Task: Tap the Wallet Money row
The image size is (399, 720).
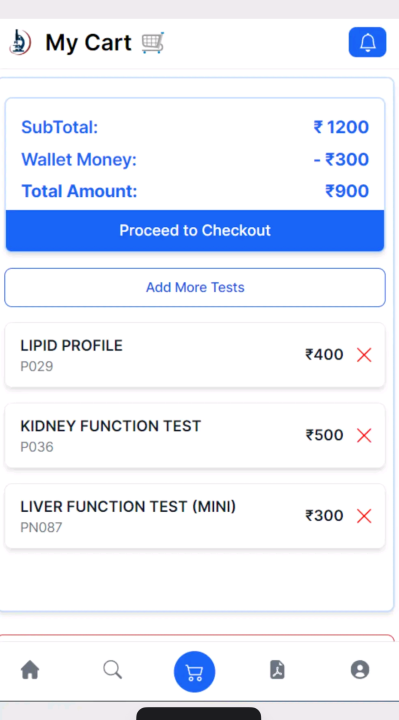Action: click(x=195, y=160)
